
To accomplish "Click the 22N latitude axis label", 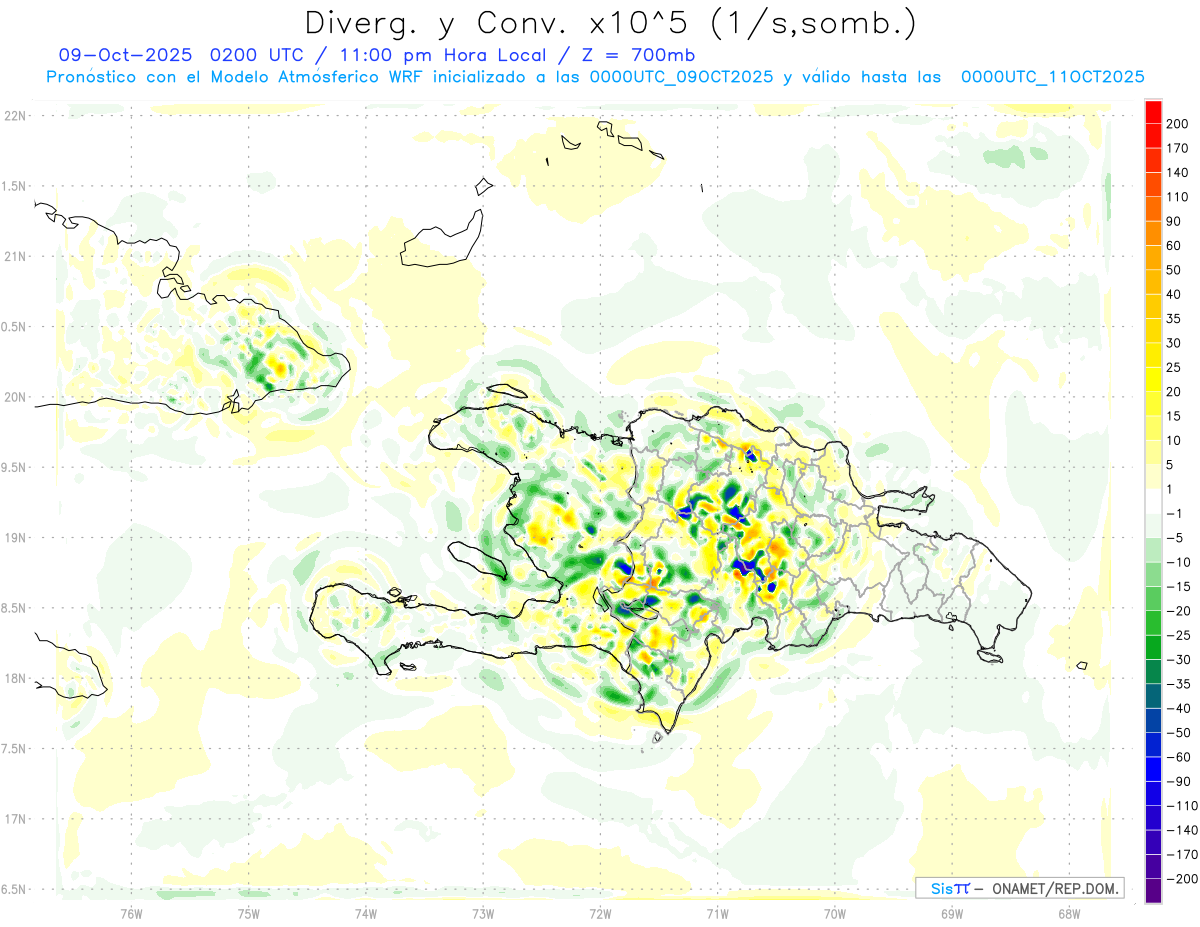I will tap(15, 116).
